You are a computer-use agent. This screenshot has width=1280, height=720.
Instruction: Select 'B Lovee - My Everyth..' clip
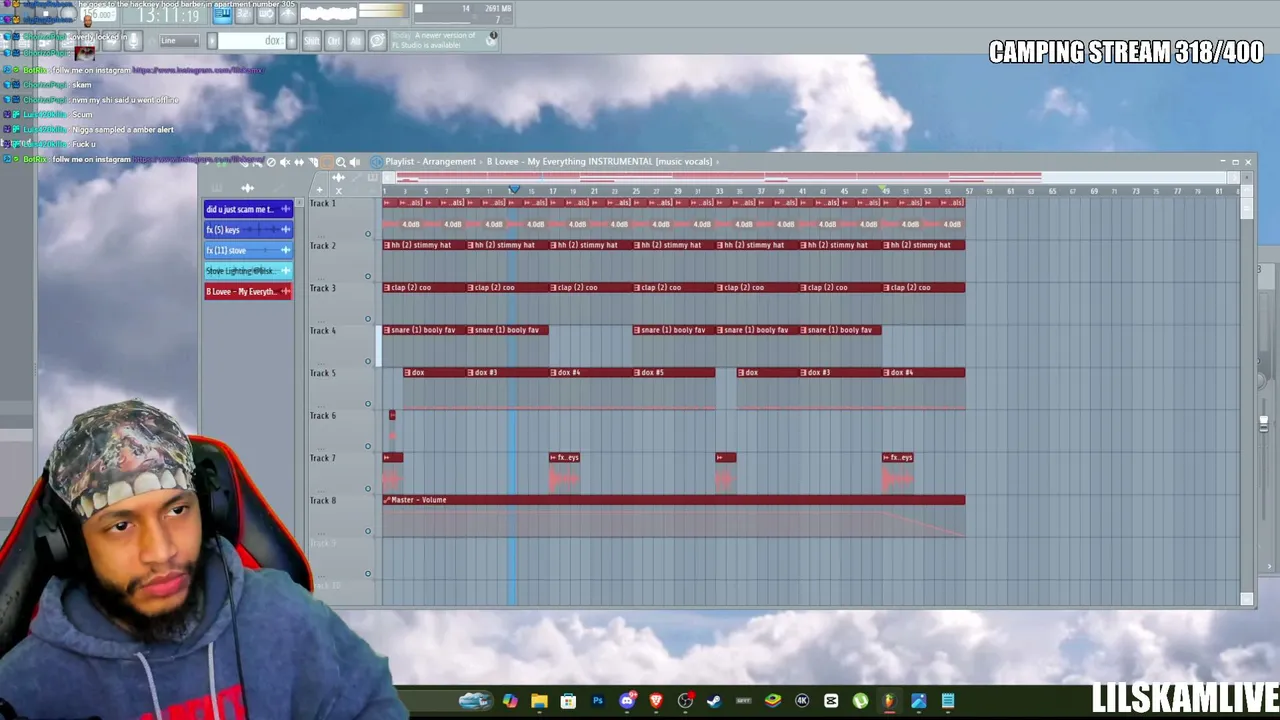point(248,292)
